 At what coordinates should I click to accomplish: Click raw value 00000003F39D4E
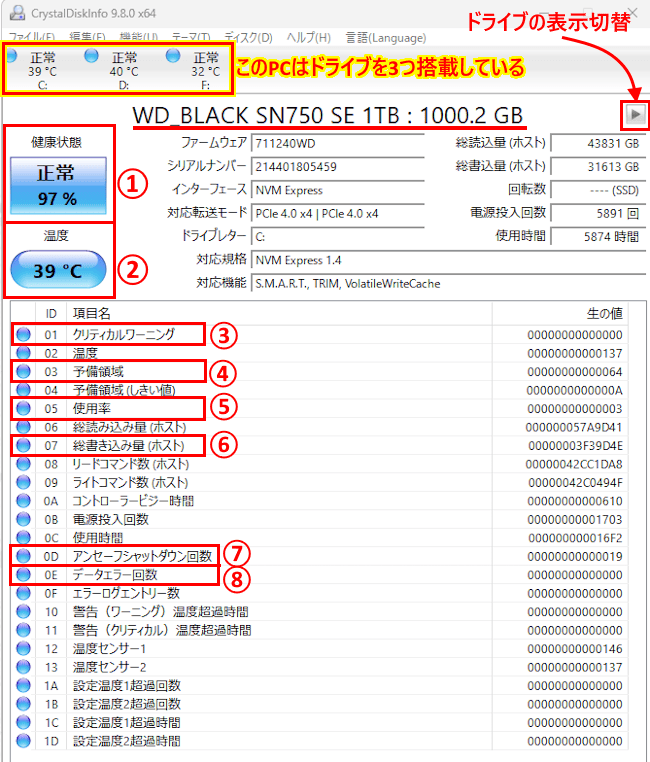coord(575,446)
